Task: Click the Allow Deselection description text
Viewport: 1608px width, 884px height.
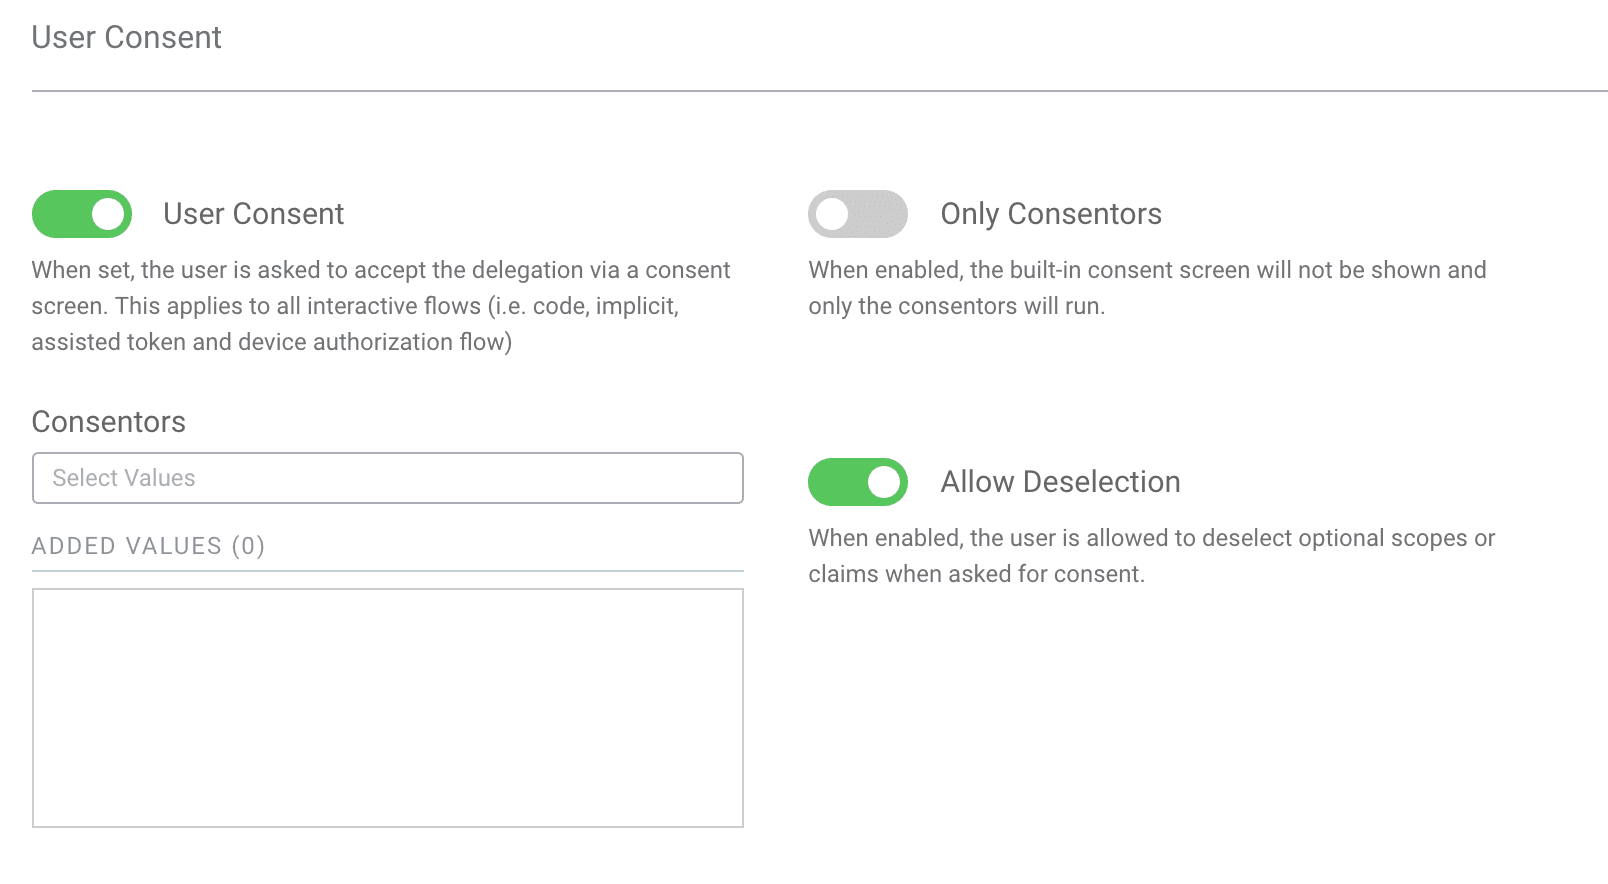Action: pyautogui.click(x=1151, y=555)
